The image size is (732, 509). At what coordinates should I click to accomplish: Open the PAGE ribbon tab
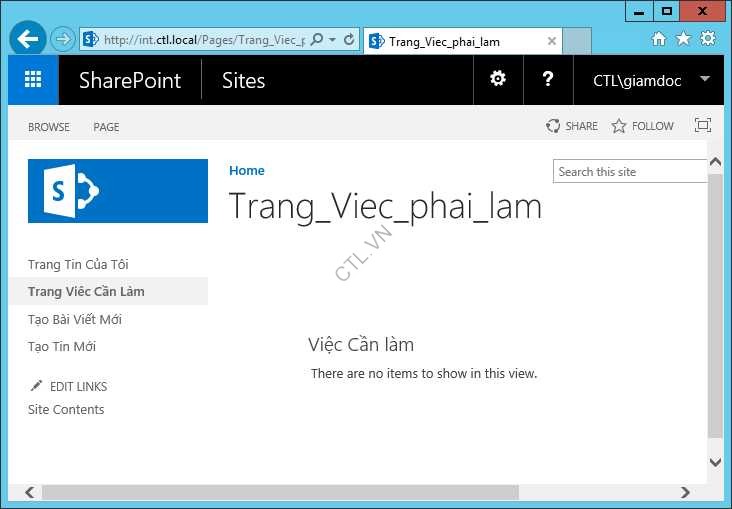tap(106, 127)
